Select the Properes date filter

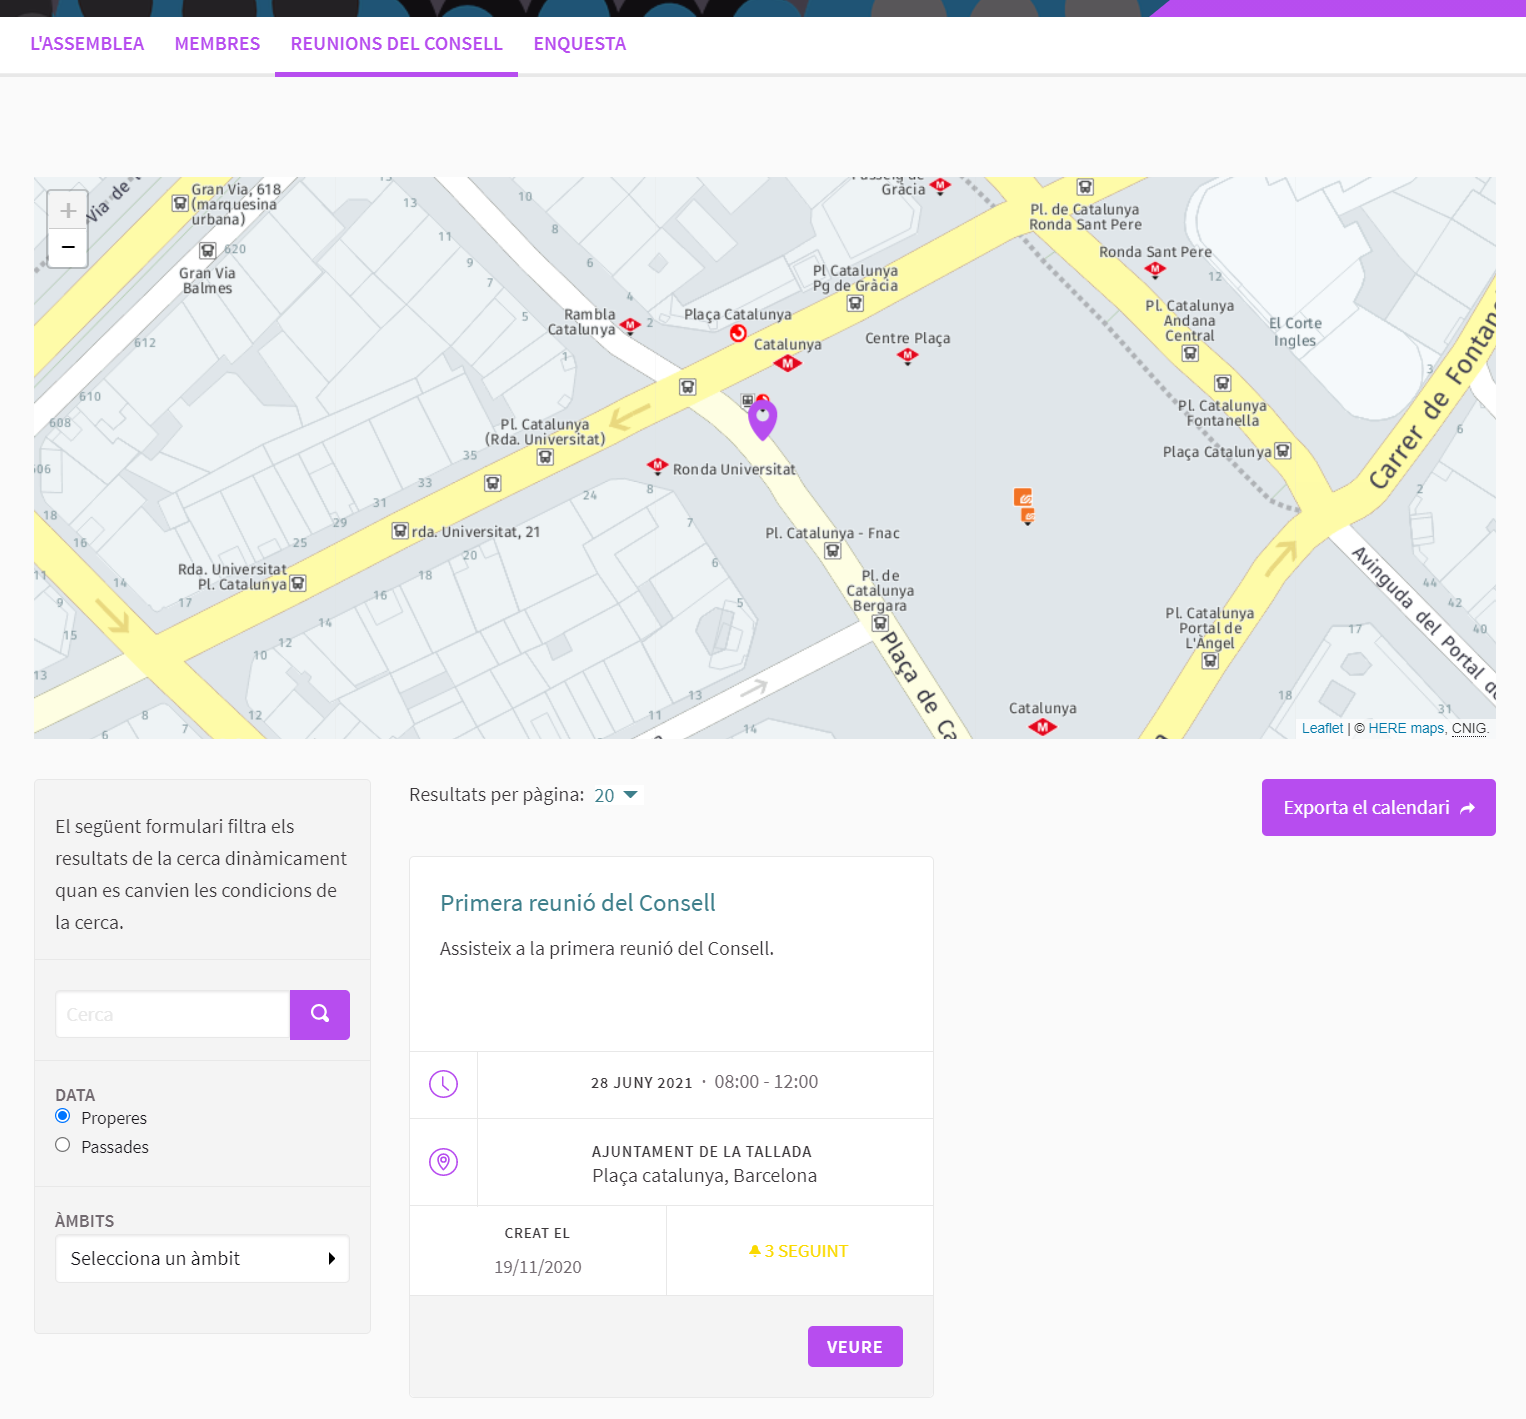(x=62, y=1116)
